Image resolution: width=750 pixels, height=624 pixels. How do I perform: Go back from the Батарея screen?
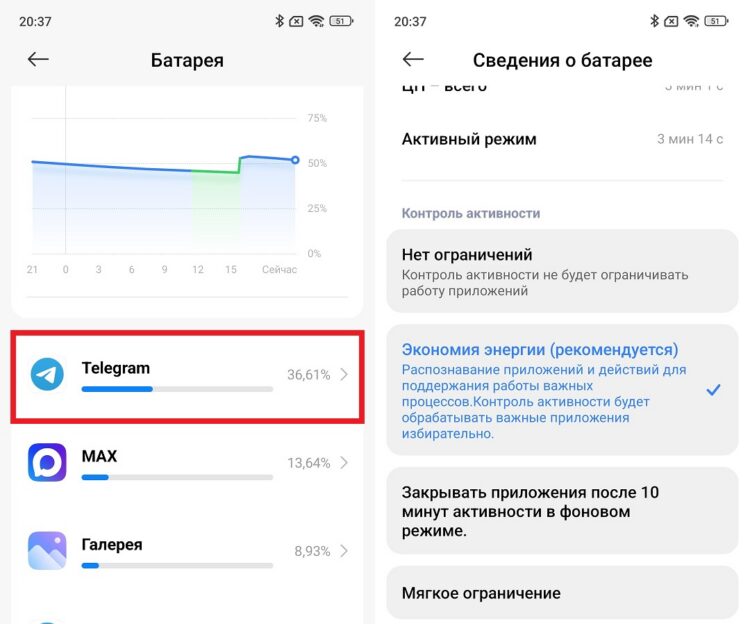[x=38, y=60]
